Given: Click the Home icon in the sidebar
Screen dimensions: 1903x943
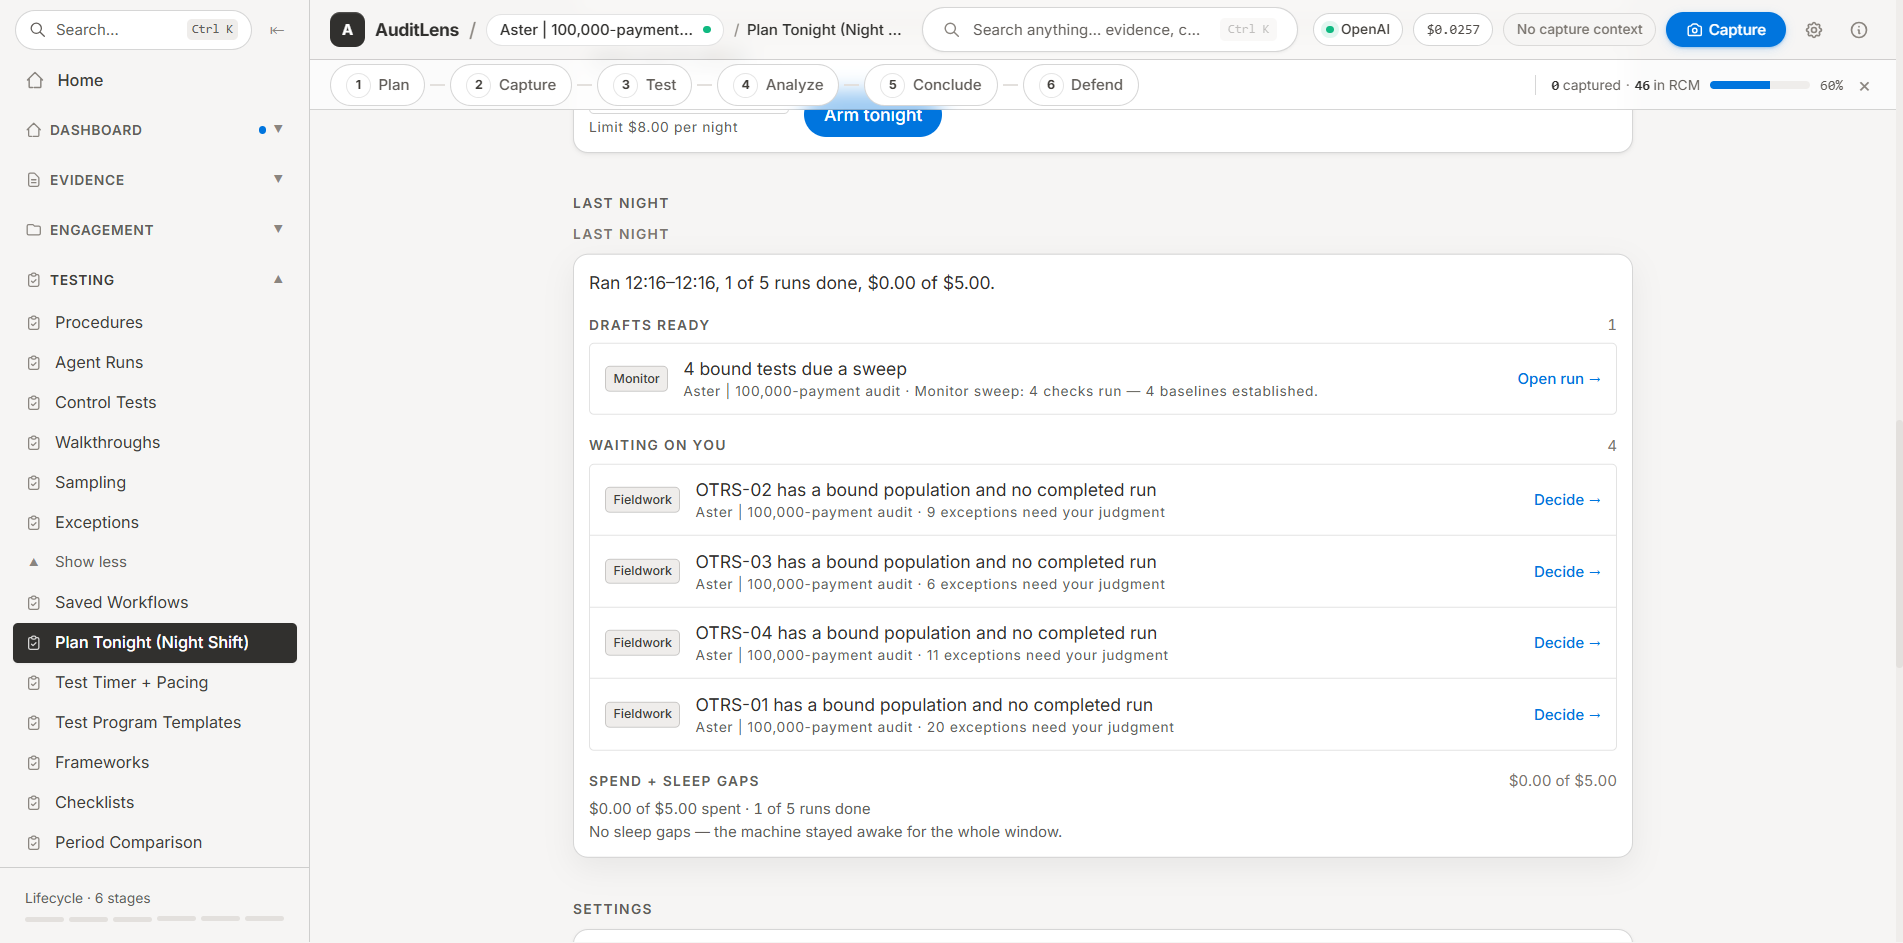Looking at the screenshot, I should (35, 80).
